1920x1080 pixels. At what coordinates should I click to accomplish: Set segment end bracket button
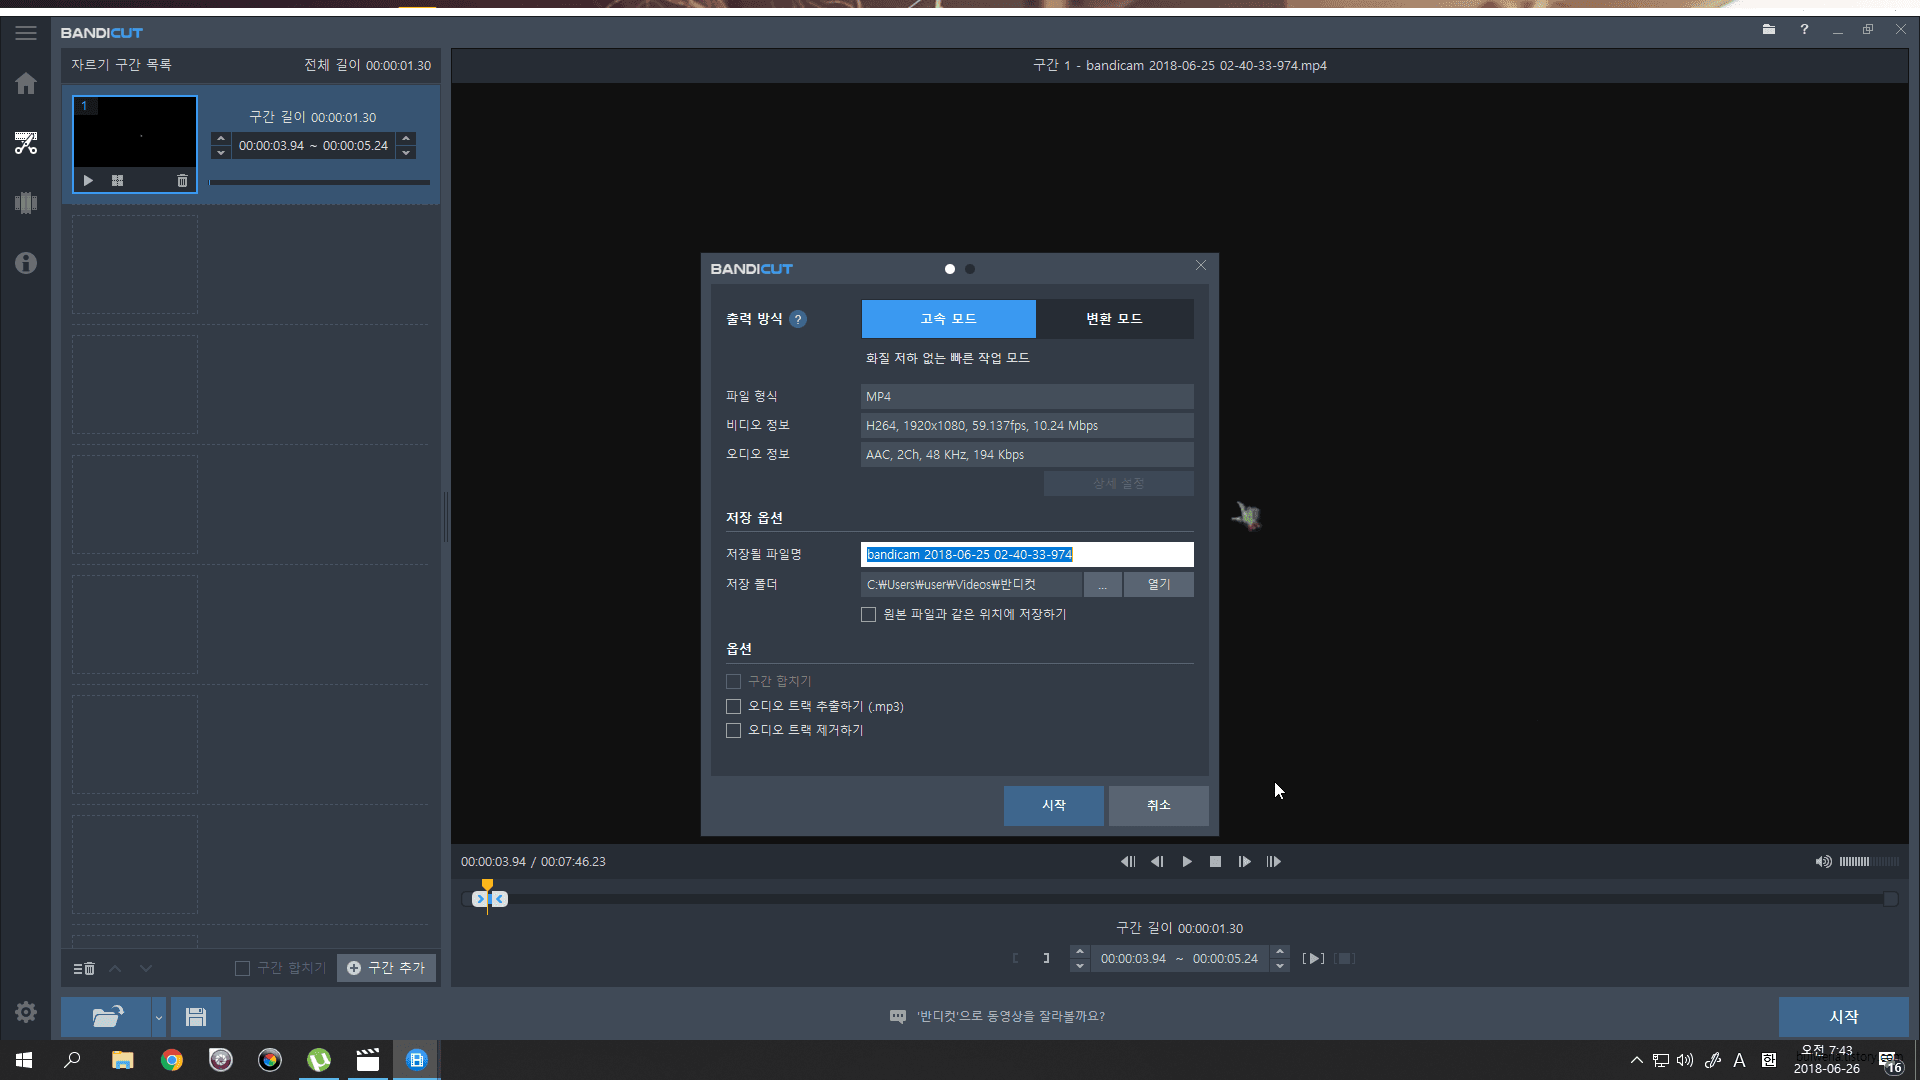(1046, 958)
